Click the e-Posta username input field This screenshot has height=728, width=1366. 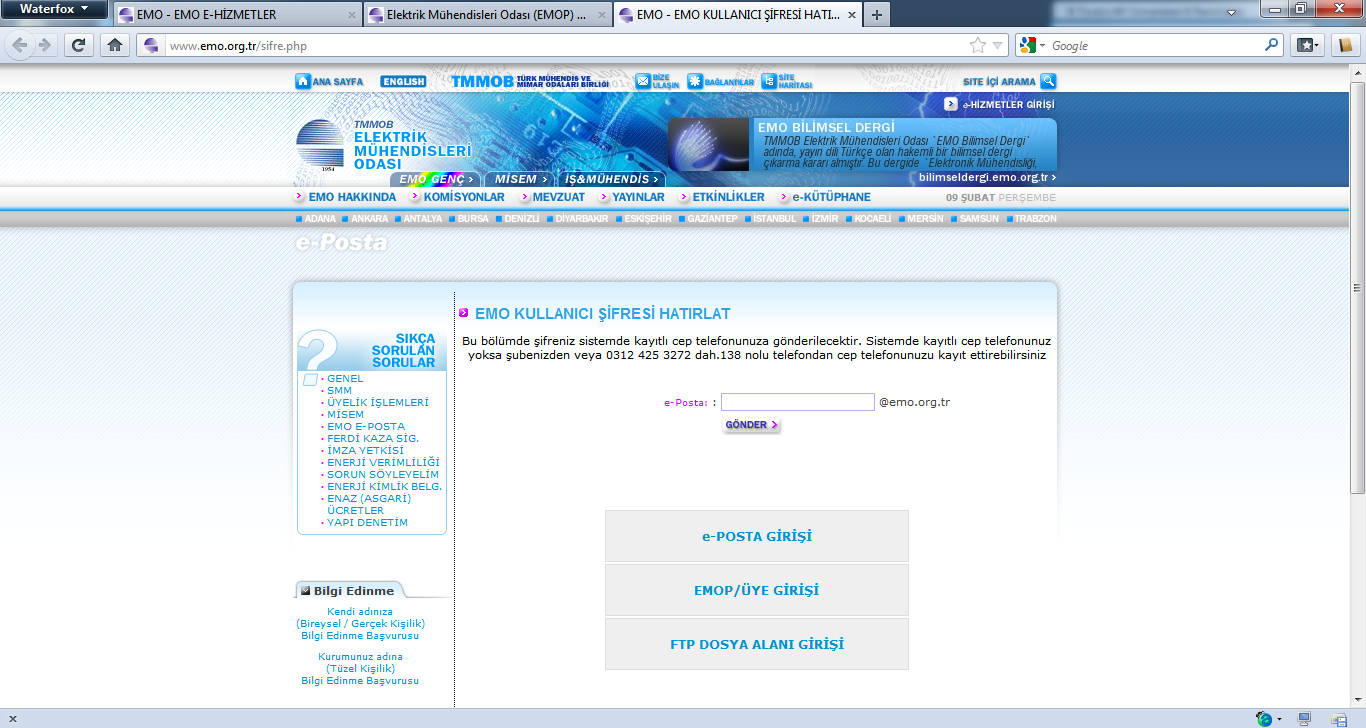798,402
